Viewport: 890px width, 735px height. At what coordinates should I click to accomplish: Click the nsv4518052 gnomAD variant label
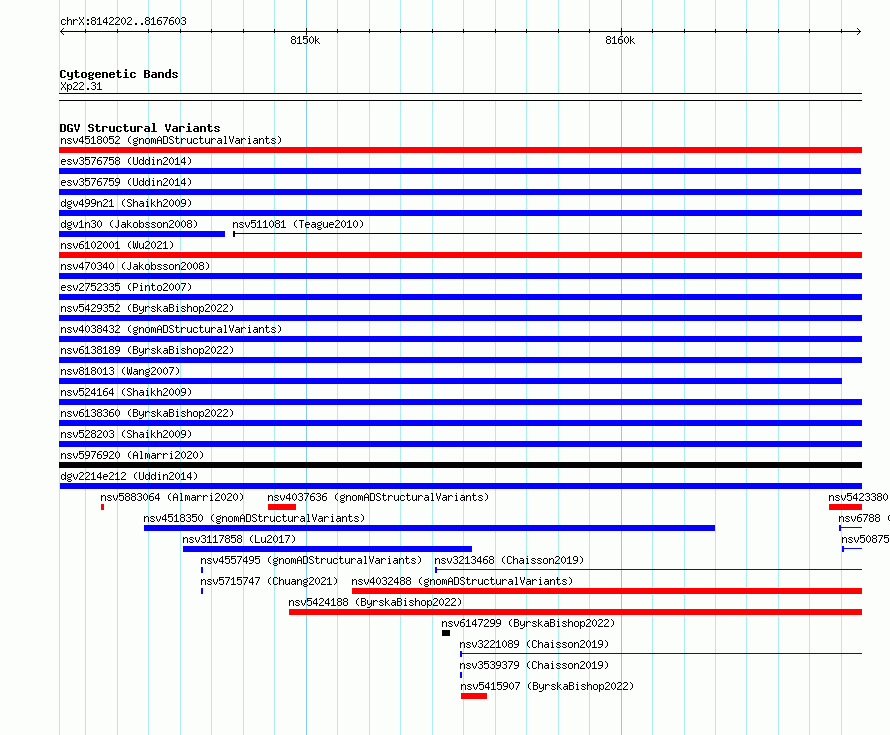click(x=171, y=140)
